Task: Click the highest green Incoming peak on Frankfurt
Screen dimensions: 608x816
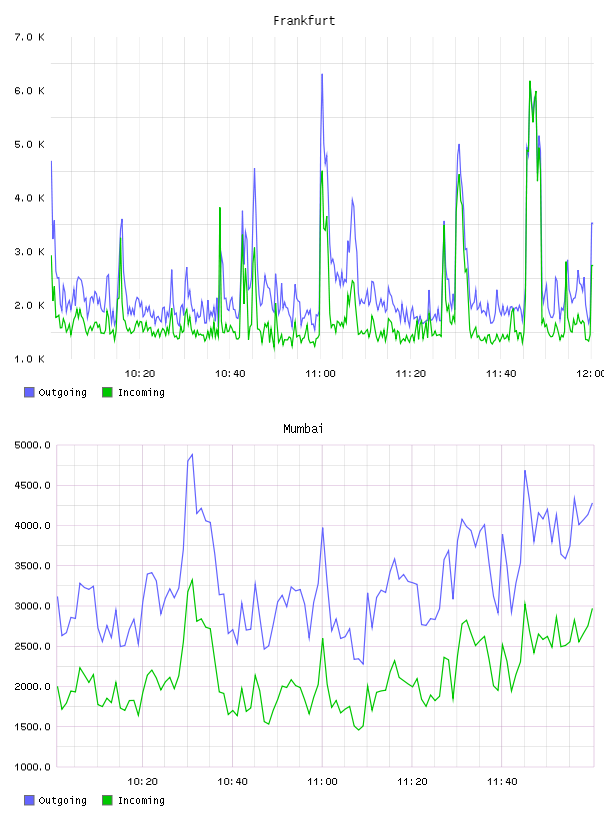Action: click(x=530, y=82)
